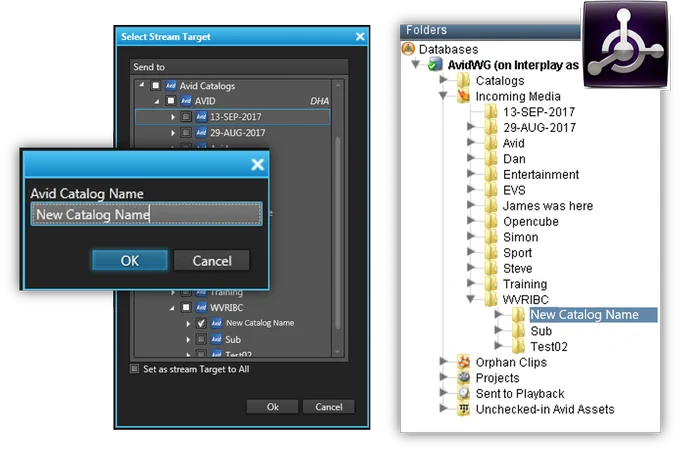Click the Sent to Playback clock icon
Screen dimensions: 680x452
(464, 393)
